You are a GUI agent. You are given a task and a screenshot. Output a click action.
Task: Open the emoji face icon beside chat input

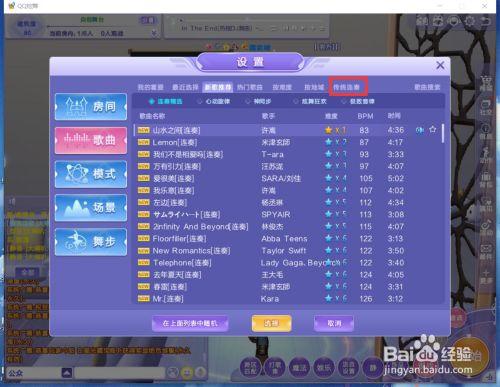click(x=187, y=372)
